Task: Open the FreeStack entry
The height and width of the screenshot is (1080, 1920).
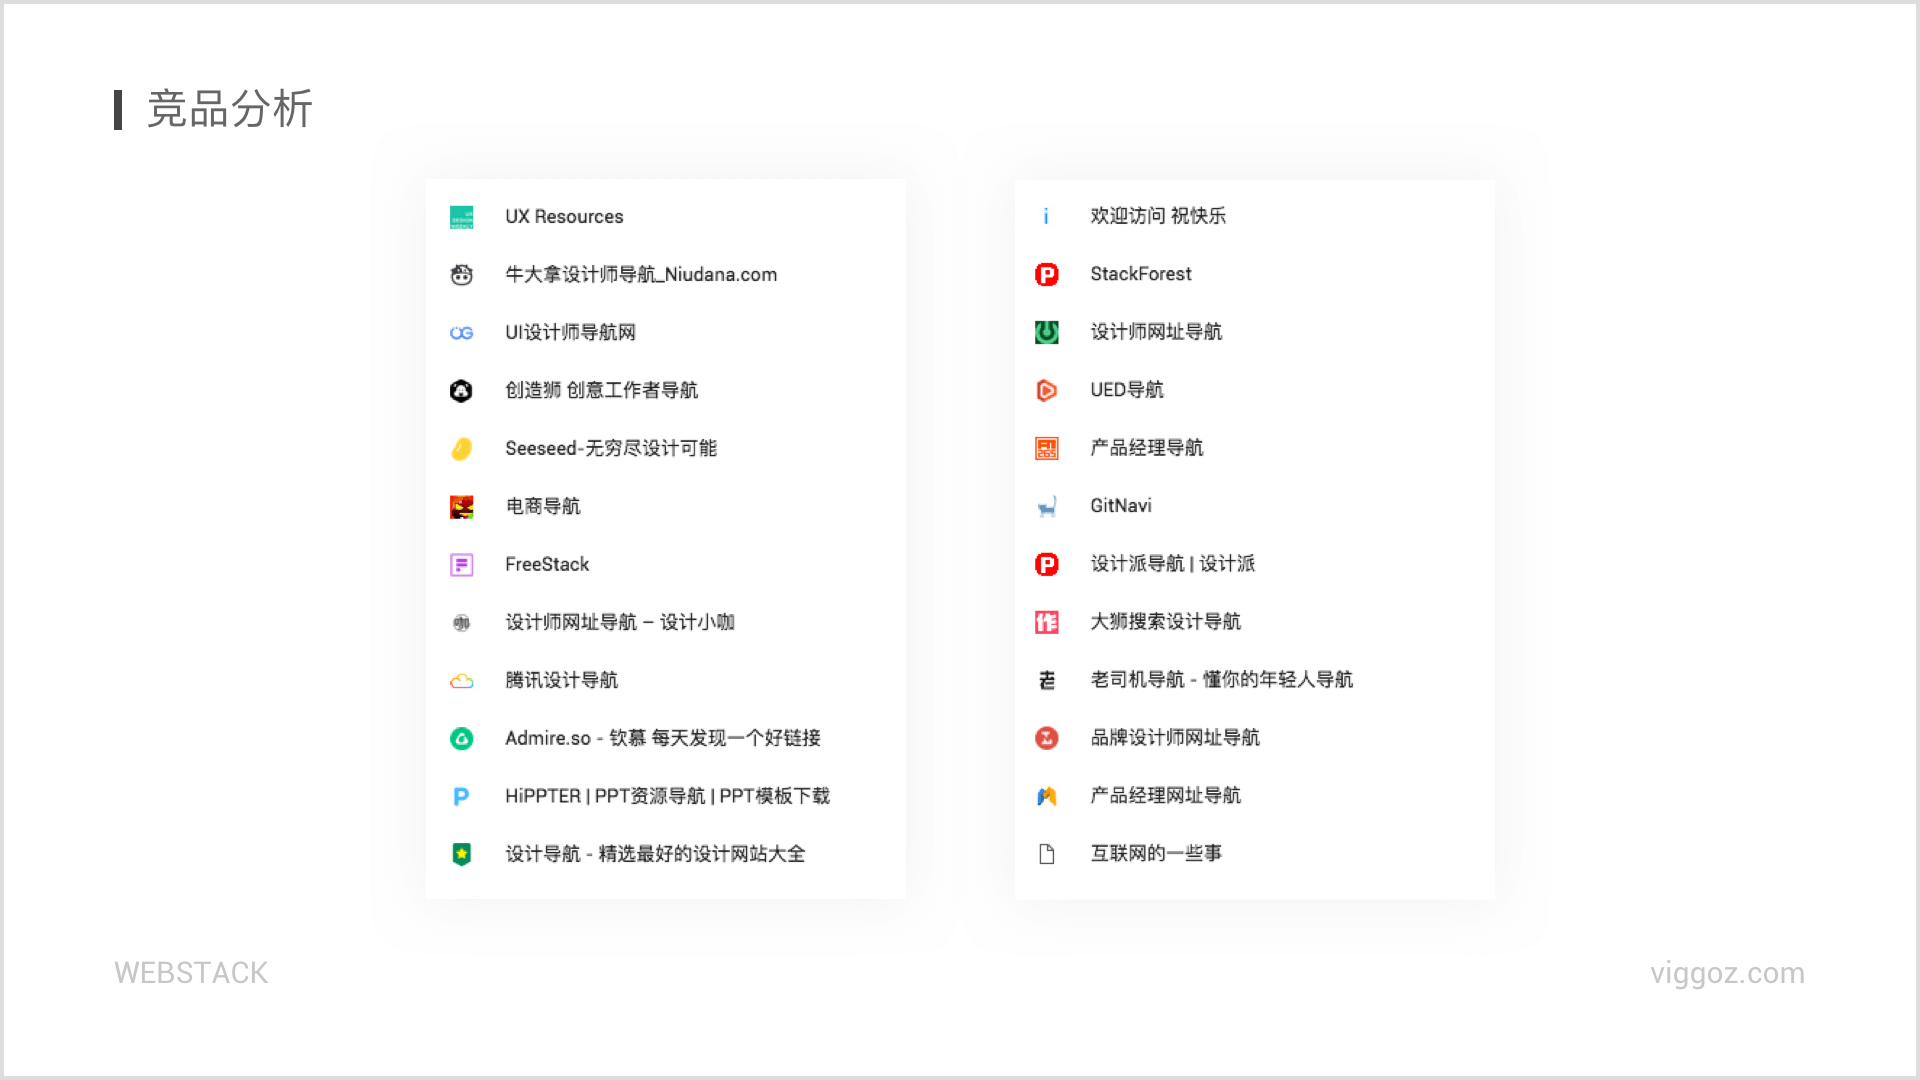Action: (547, 565)
